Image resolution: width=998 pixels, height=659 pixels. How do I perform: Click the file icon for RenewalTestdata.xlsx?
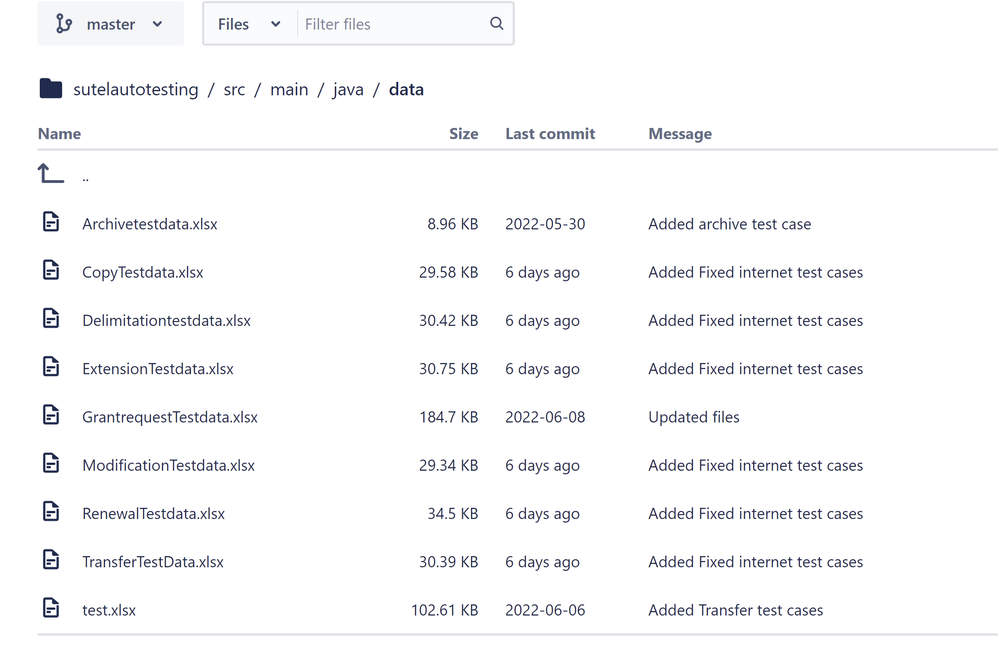(51, 511)
